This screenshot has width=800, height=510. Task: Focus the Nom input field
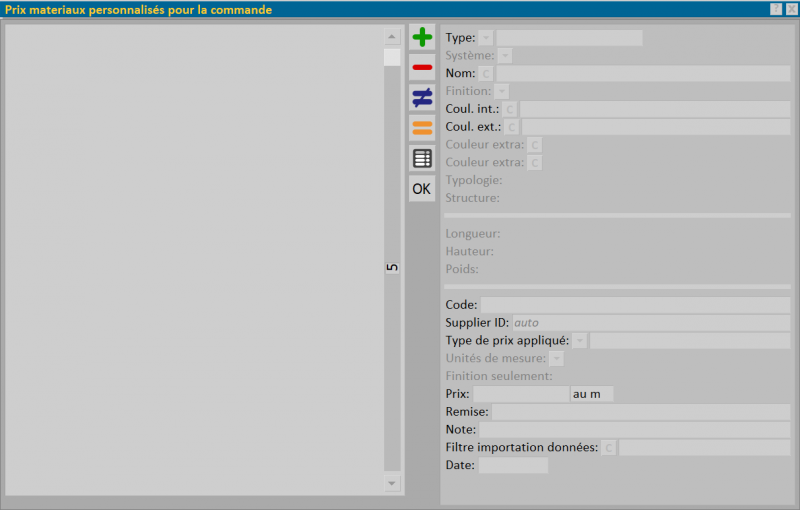pyautogui.click(x=643, y=73)
